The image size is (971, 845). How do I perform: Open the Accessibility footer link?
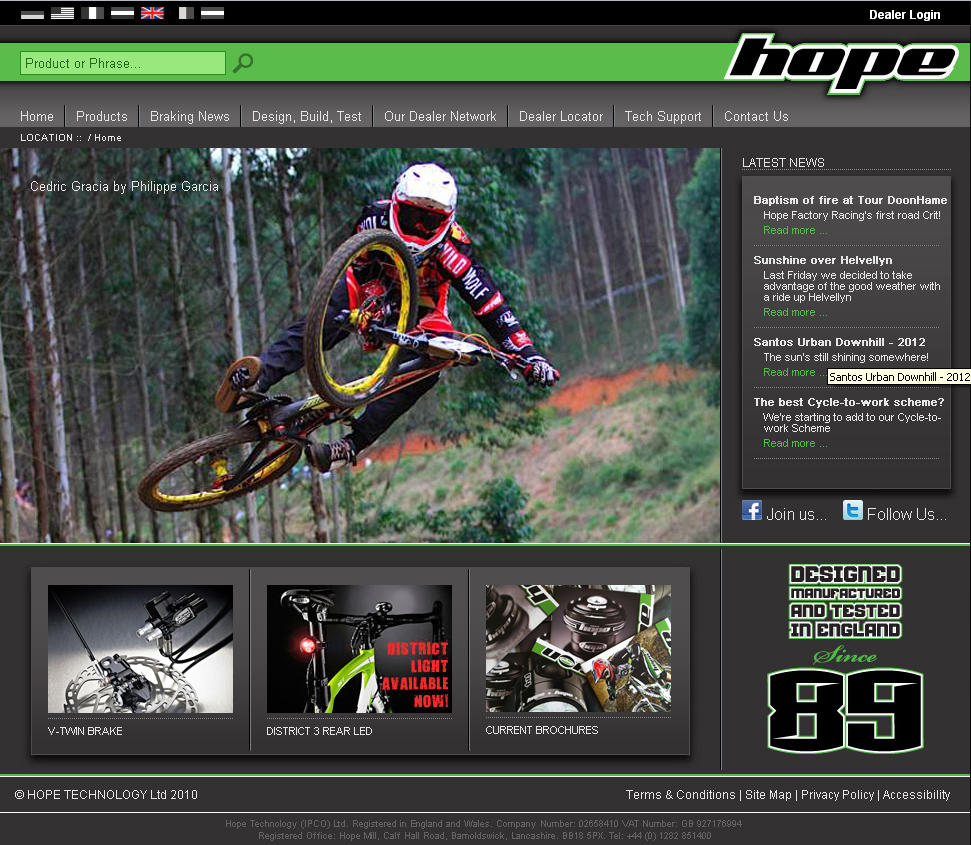pos(917,795)
